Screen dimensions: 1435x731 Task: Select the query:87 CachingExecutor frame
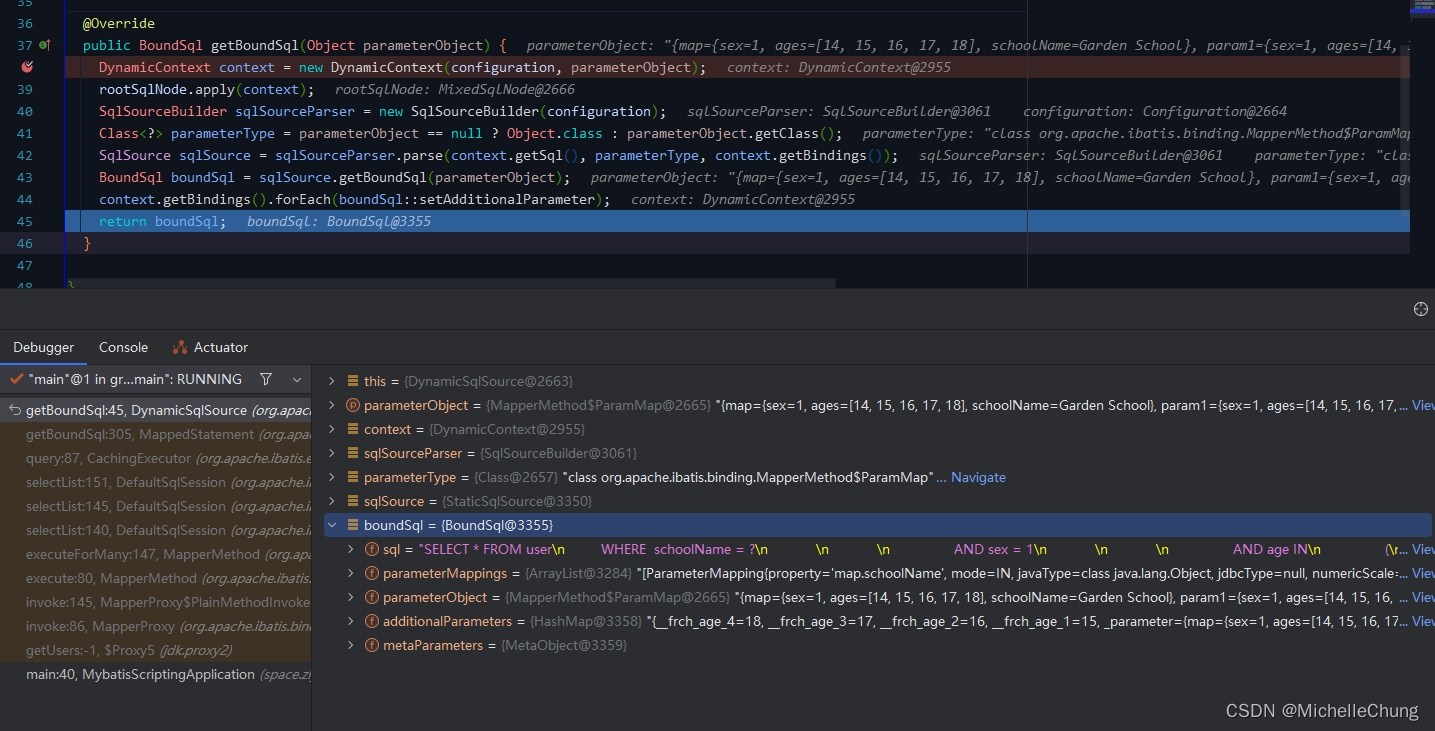coord(156,458)
